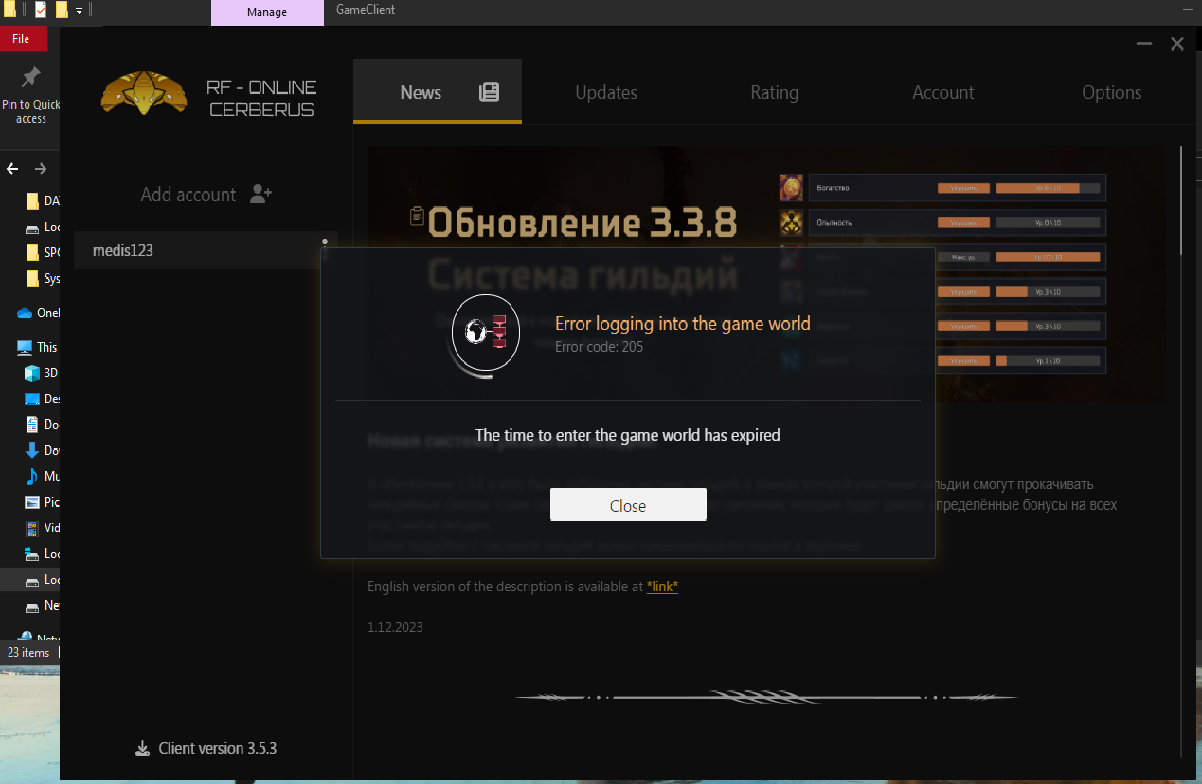Click the "Обновление 3.3.8" banner heading
Viewport: 1202px width, 784px height.
[582, 222]
